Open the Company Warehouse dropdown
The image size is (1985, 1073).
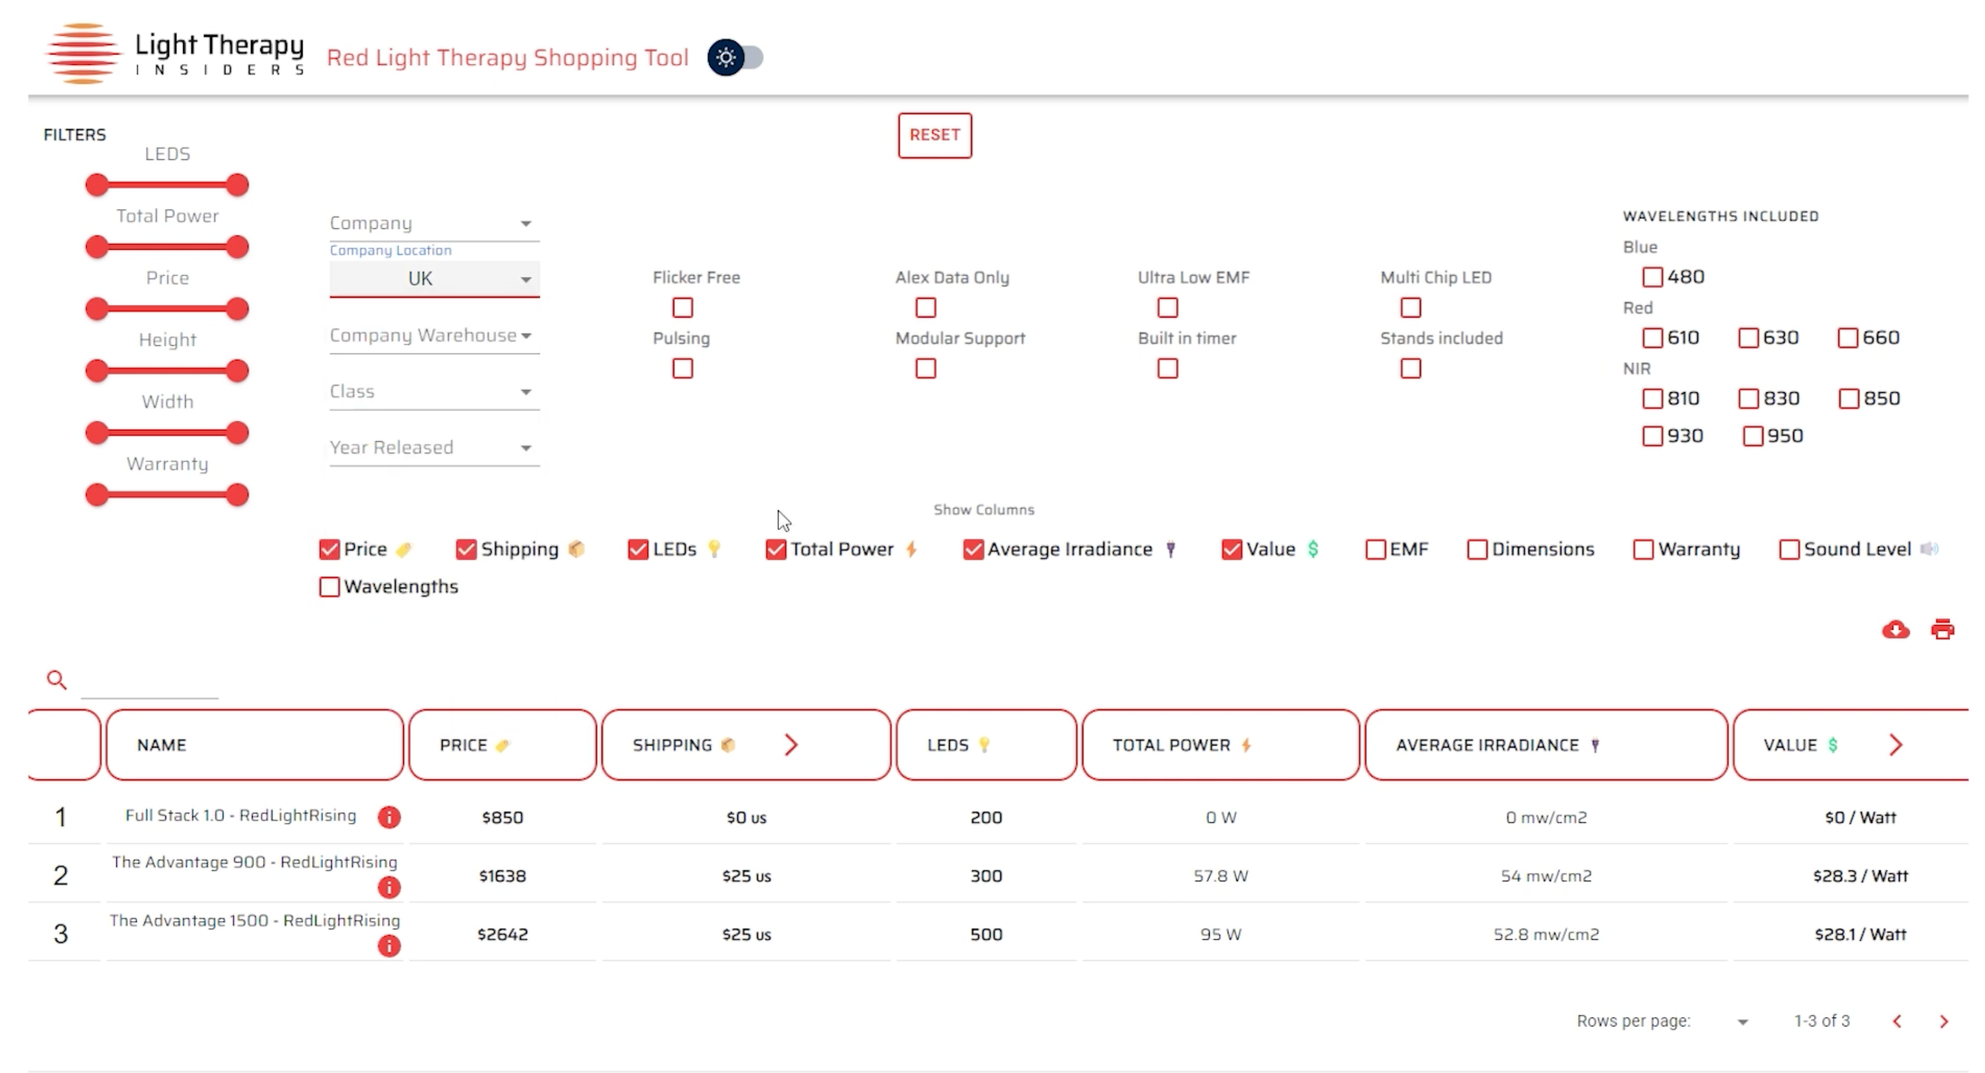(x=434, y=335)
